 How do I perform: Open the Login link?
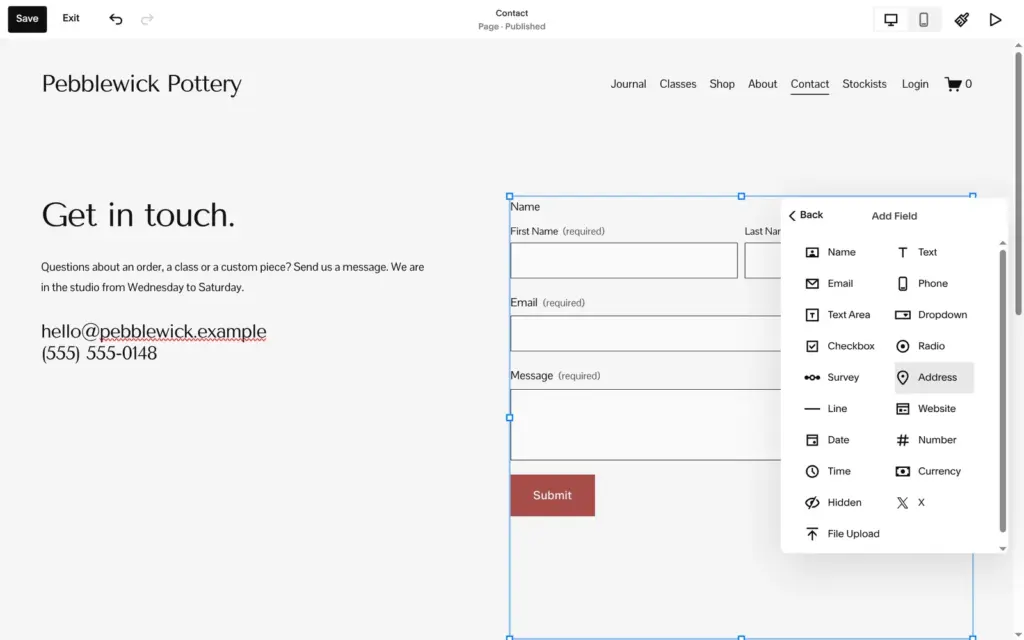click(915, 84)
